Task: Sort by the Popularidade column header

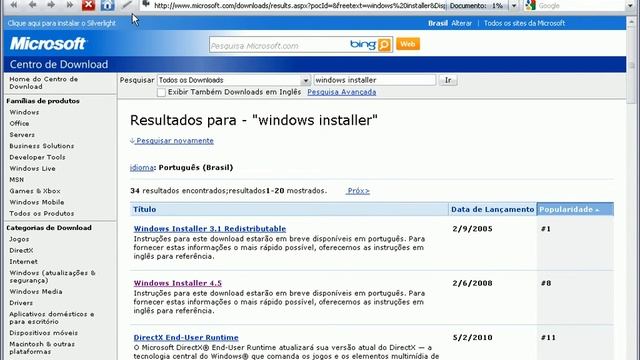Action: click(x=575, y=209)
